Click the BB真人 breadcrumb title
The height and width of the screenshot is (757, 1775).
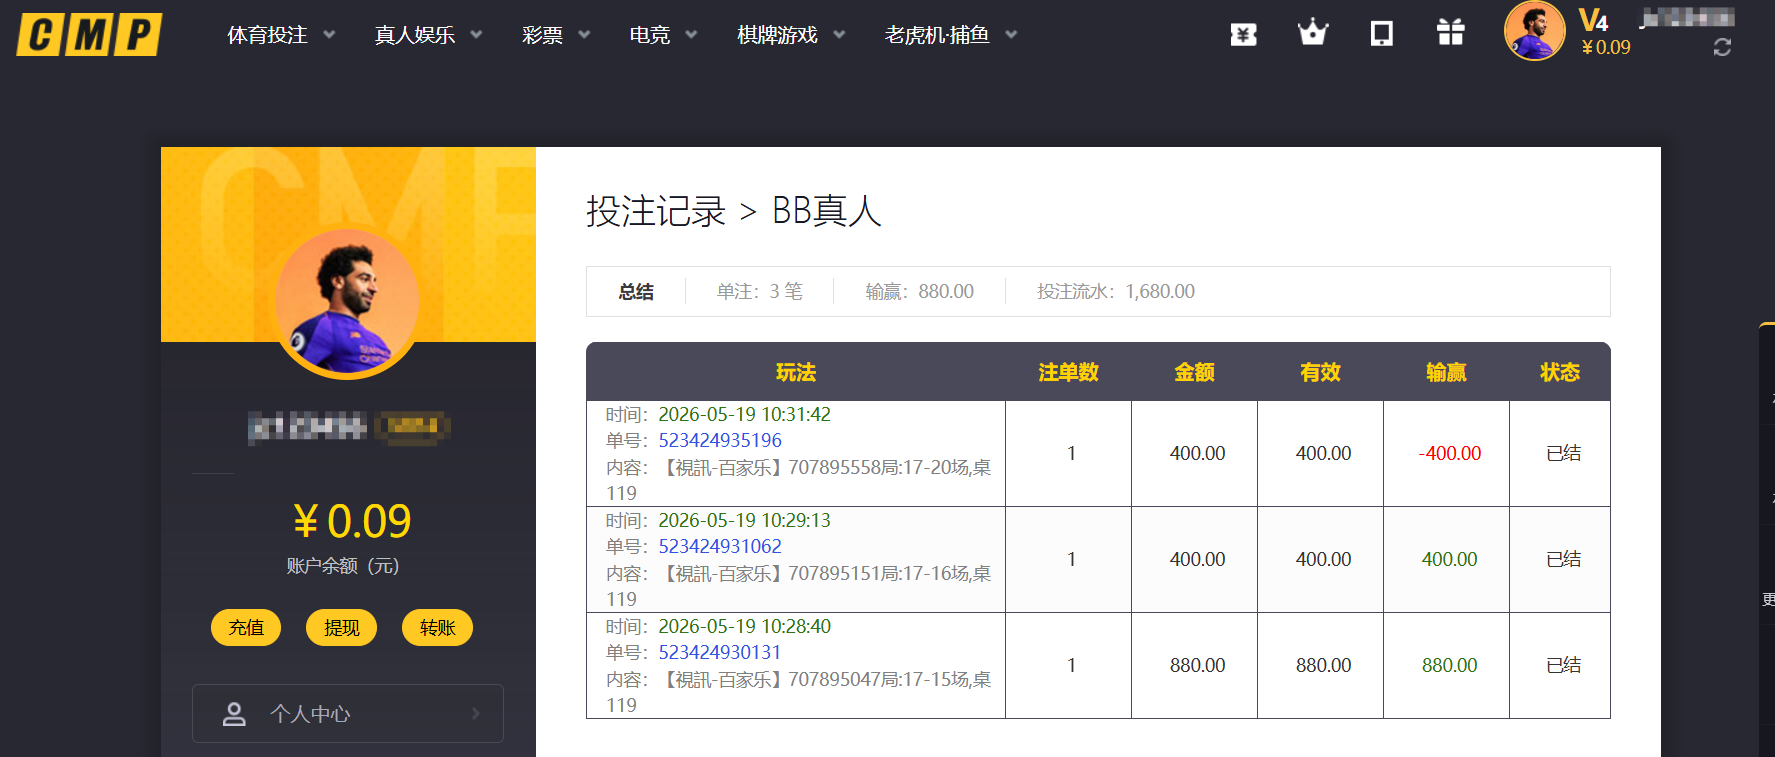pos(826,211)
